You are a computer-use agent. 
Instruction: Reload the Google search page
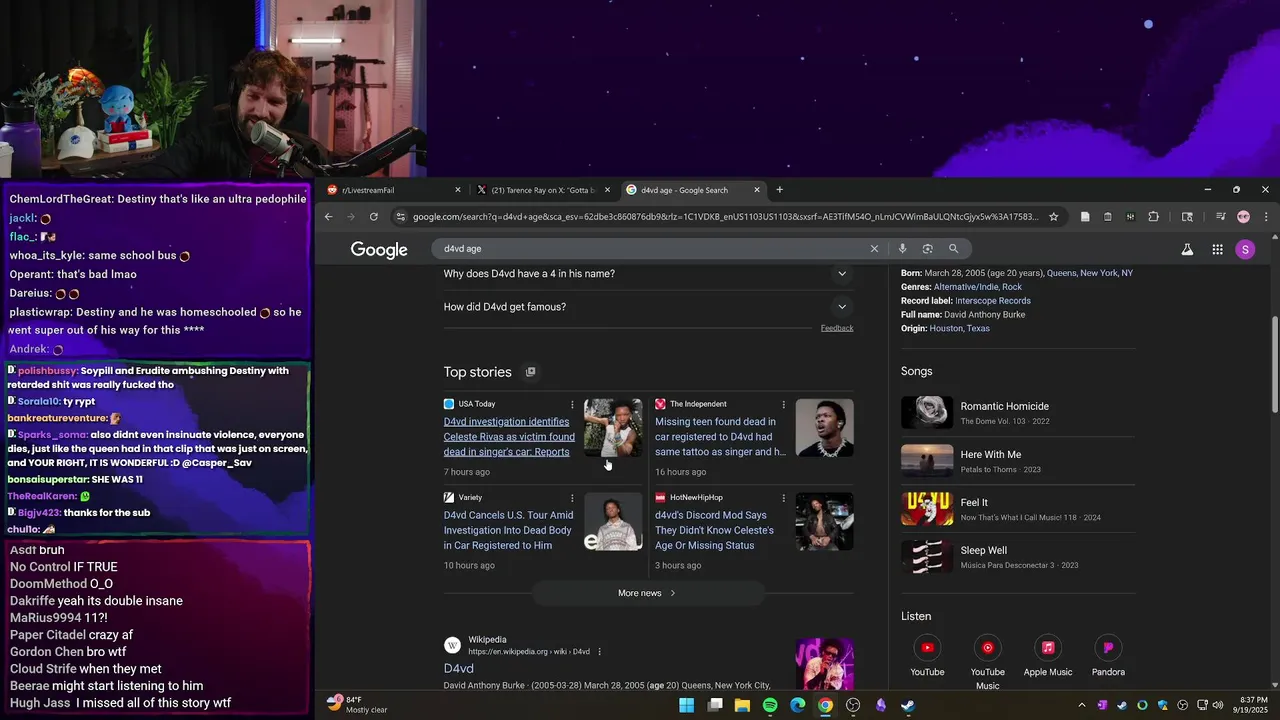(x=374, y=216)
